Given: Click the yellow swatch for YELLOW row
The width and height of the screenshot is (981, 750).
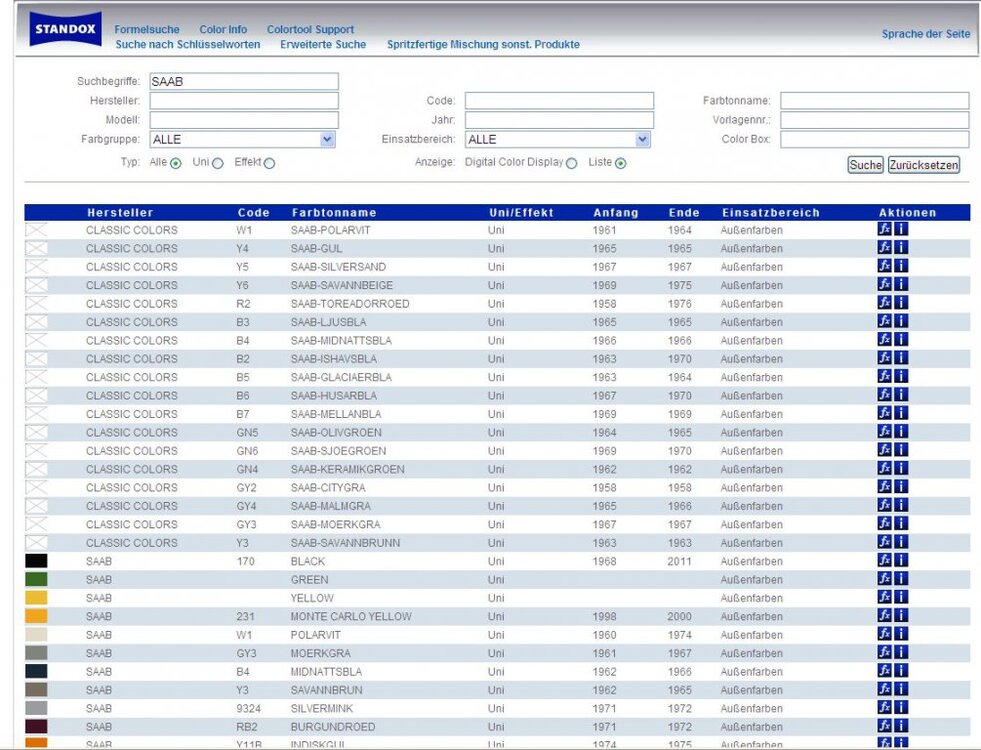Looking at the screenshot, I should 36,597.
